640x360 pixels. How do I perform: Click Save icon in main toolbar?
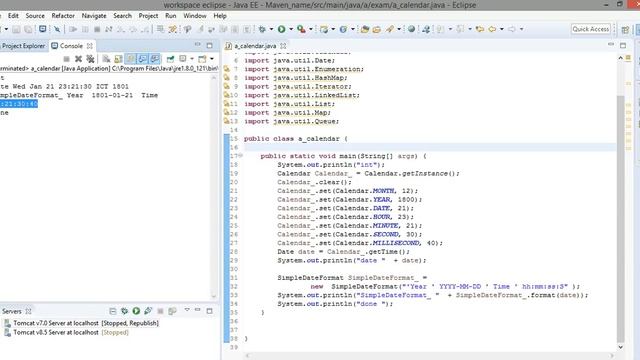(16, 29)
